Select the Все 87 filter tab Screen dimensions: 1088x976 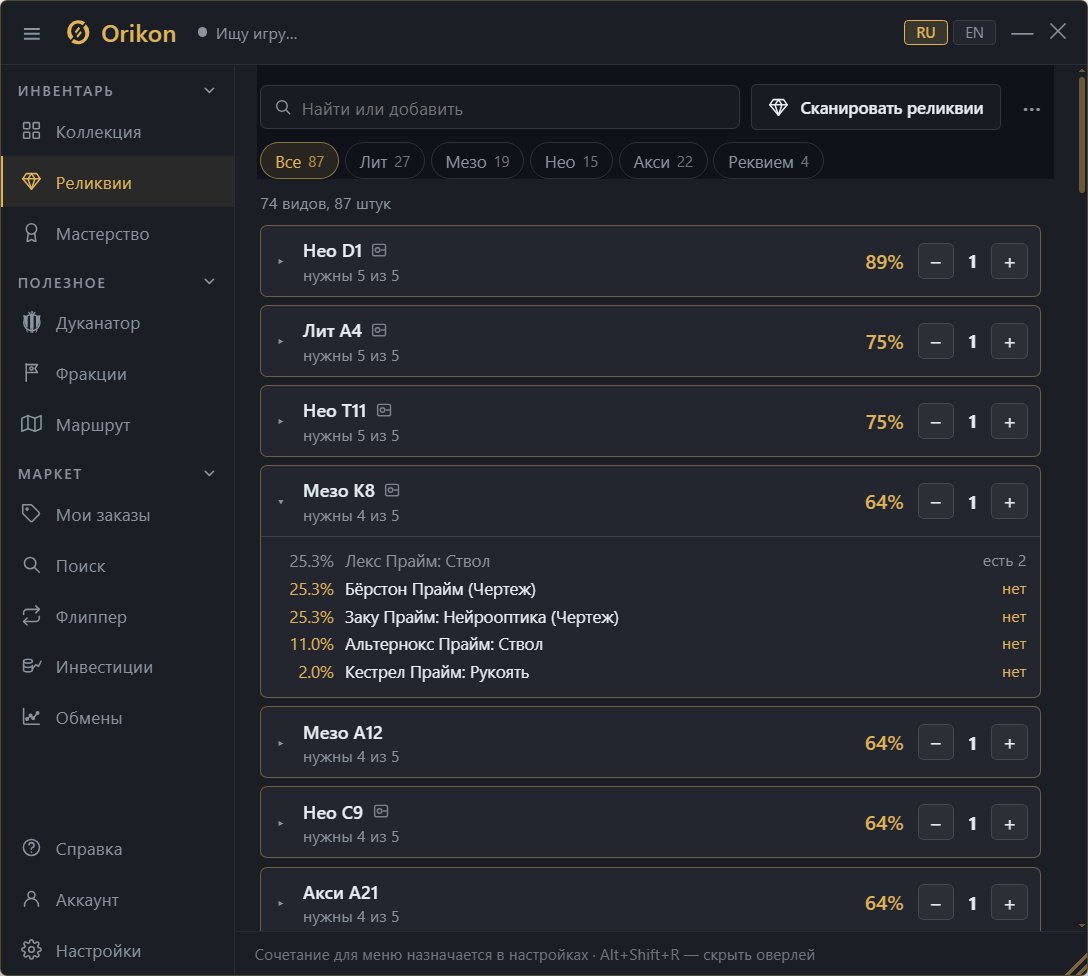tap(299, 162)
